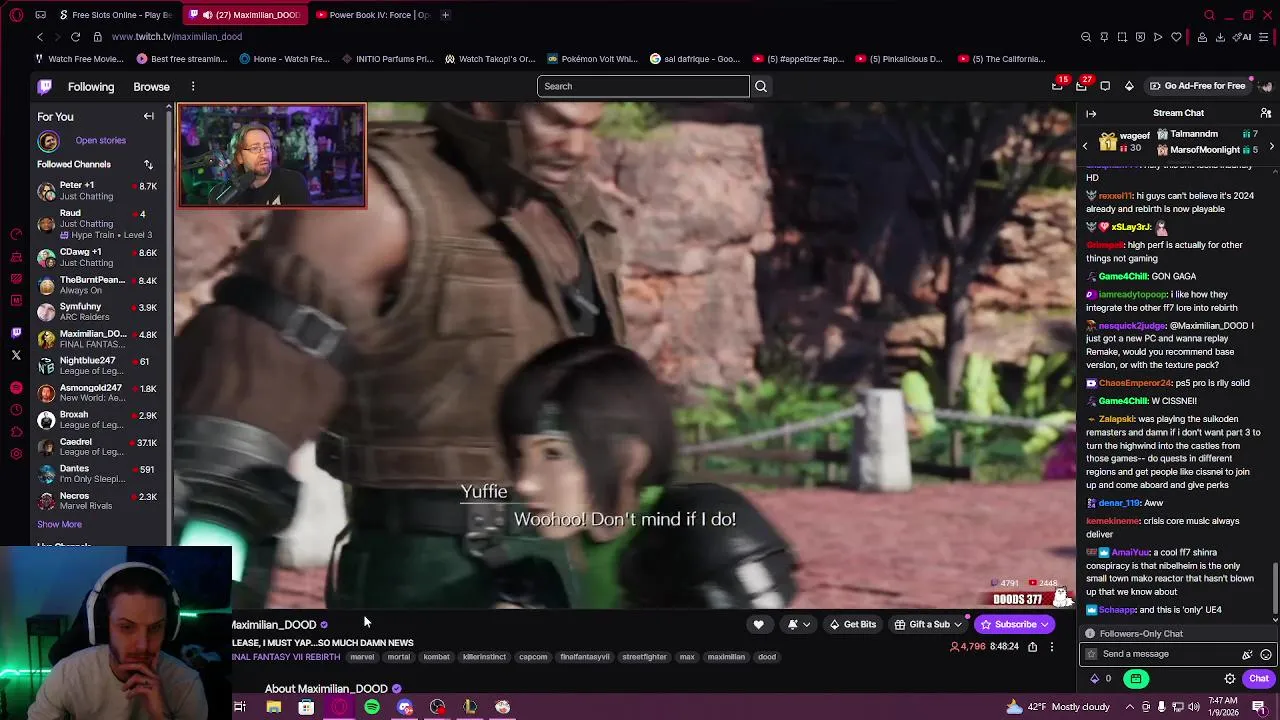This screenshot has width=1280, height=720.
Task: Select the Maximilian_DOOD browser tab
Action: coord(245,15)
